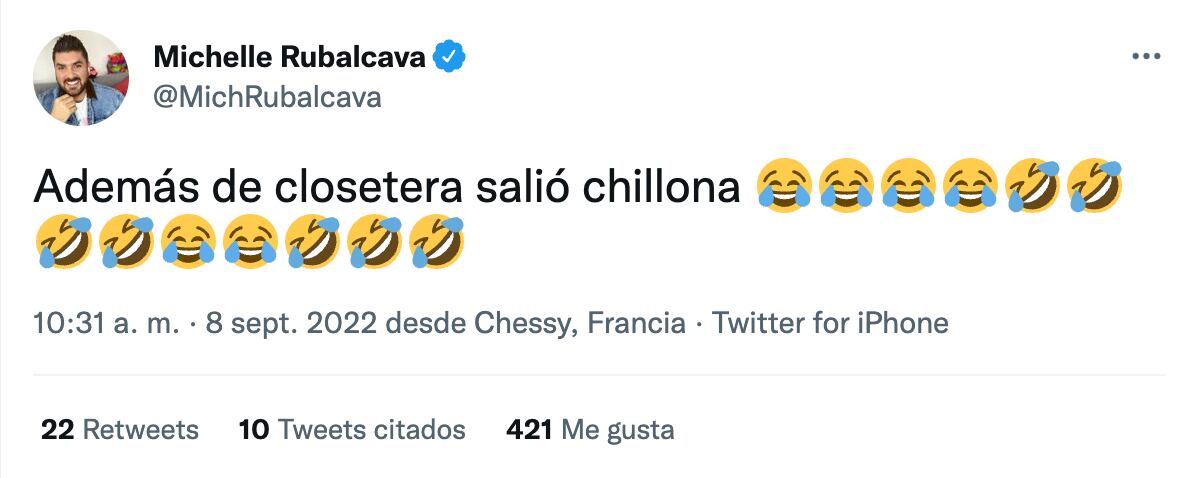
Task: Click the blue verified badge
Action: [x=450, y=59]
